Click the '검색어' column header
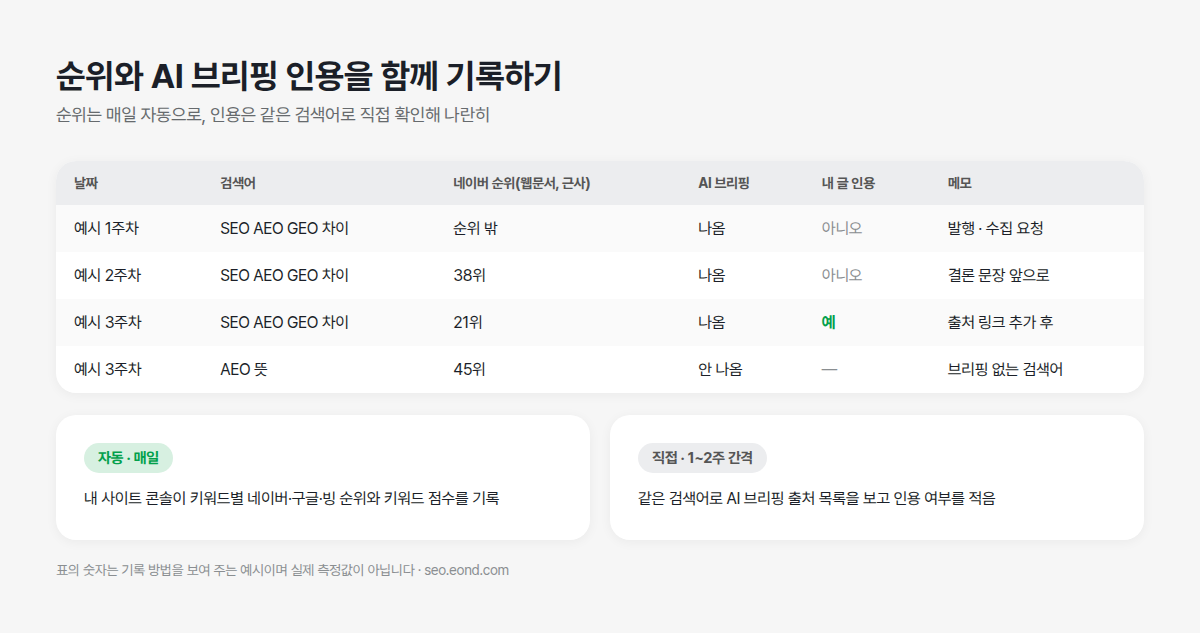The image size is (1200, 633). pos(239,184)
